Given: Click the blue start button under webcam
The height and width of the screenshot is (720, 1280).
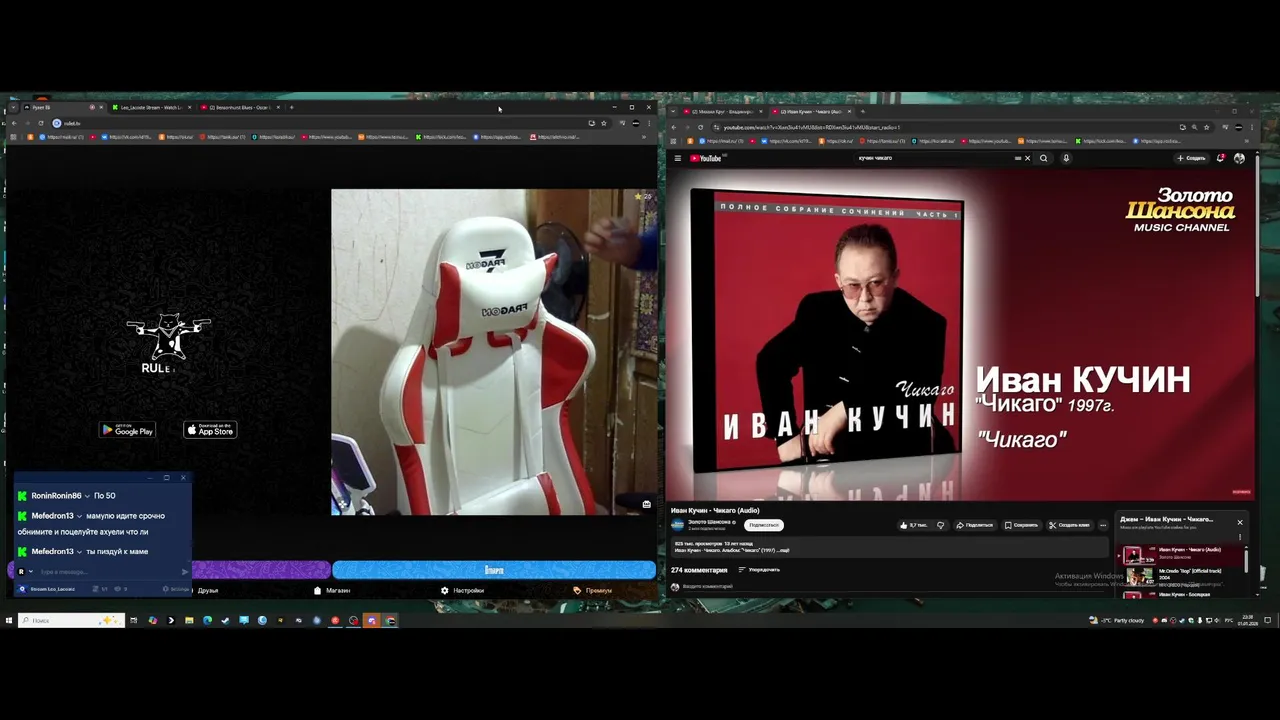Looking at the screenshot, I should point(494,570).
